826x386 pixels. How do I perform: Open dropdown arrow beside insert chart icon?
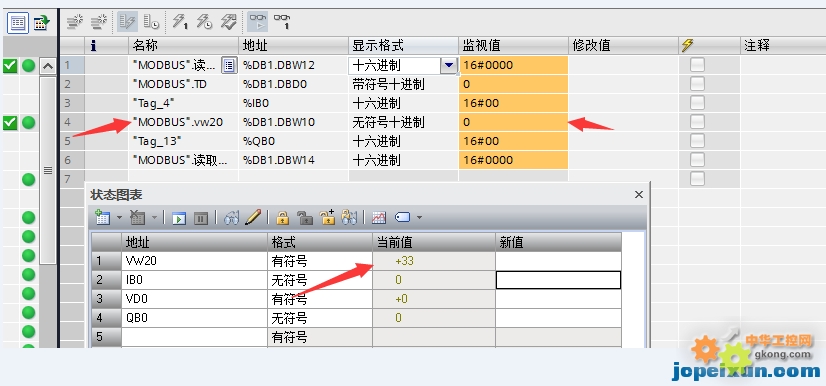(x=119, y=217)
